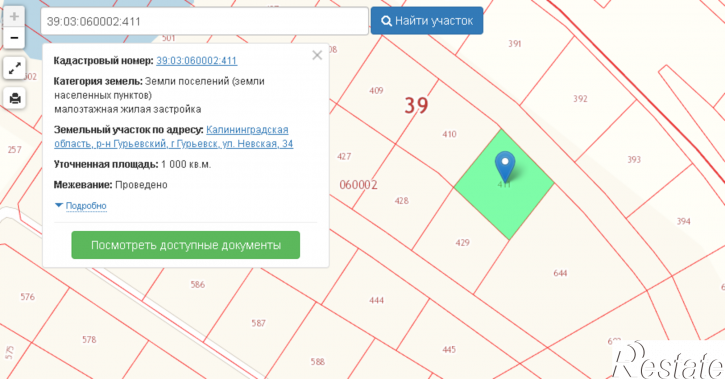Screen dimensions: 725x379
Task: Select parcel 257 on the map
Action: [x=14, y=150]
